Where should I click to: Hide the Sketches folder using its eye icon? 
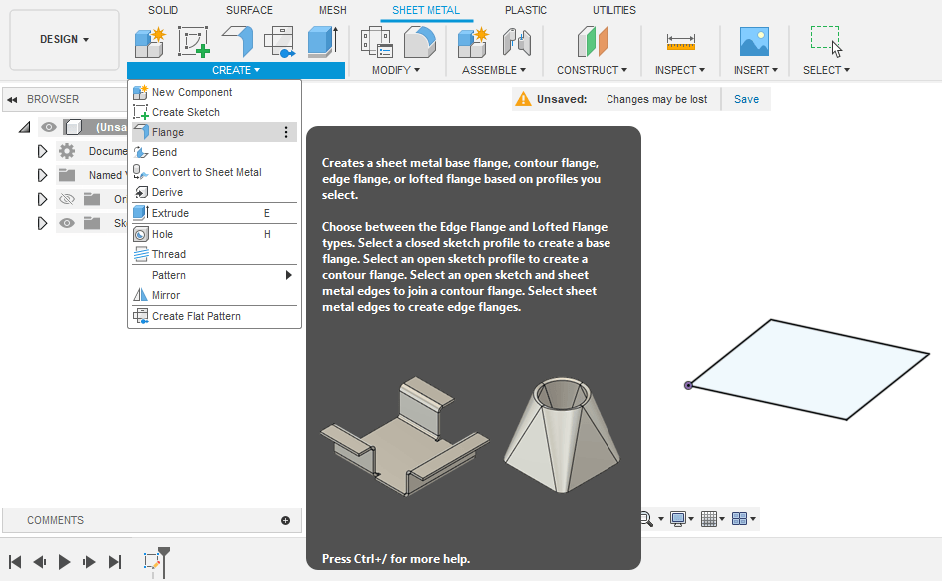pyautogui.click(x=67, y=223)
